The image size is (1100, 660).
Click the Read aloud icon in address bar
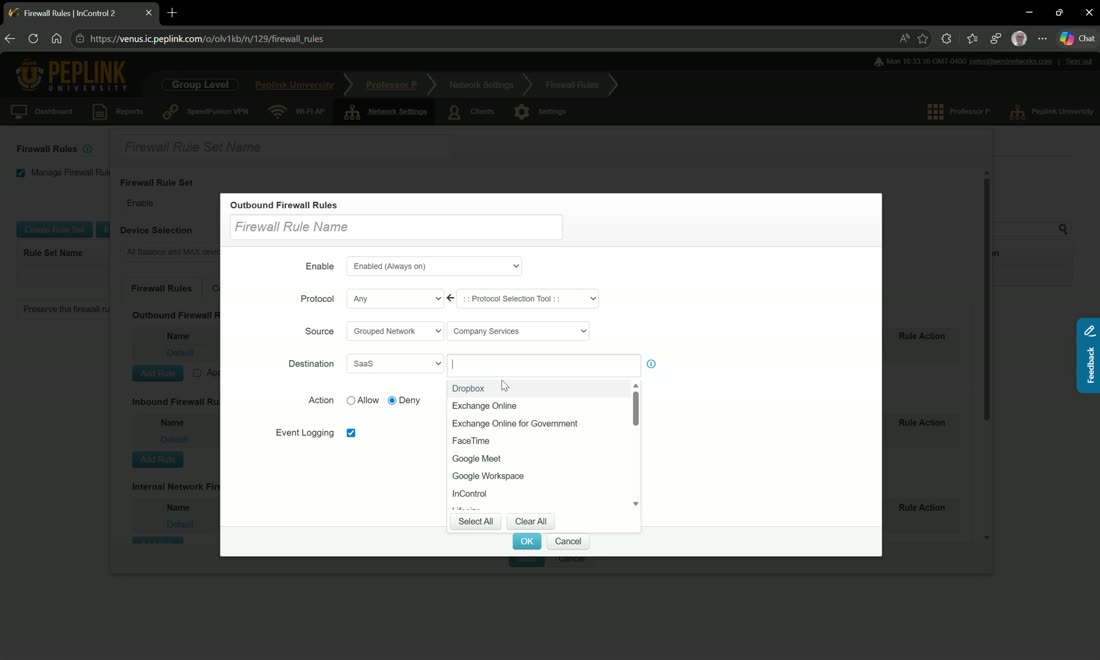(904, 39)
